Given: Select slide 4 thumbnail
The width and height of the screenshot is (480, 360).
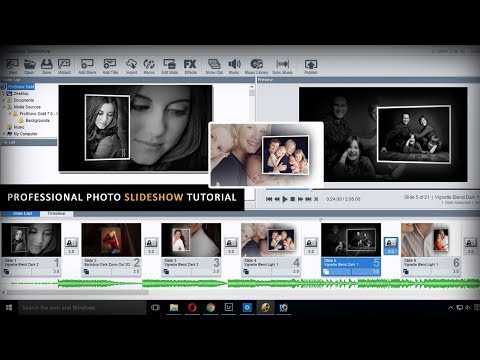Looking at the screenshot, I should coord(271,240).
